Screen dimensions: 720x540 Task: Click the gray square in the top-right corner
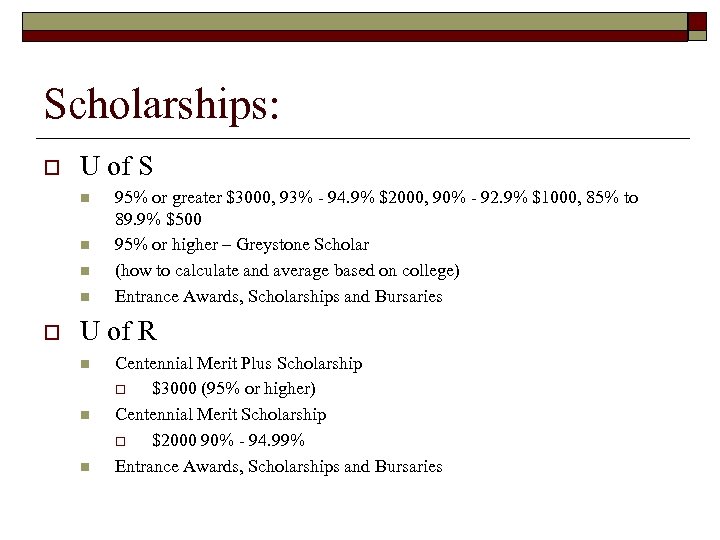[703, 22]
